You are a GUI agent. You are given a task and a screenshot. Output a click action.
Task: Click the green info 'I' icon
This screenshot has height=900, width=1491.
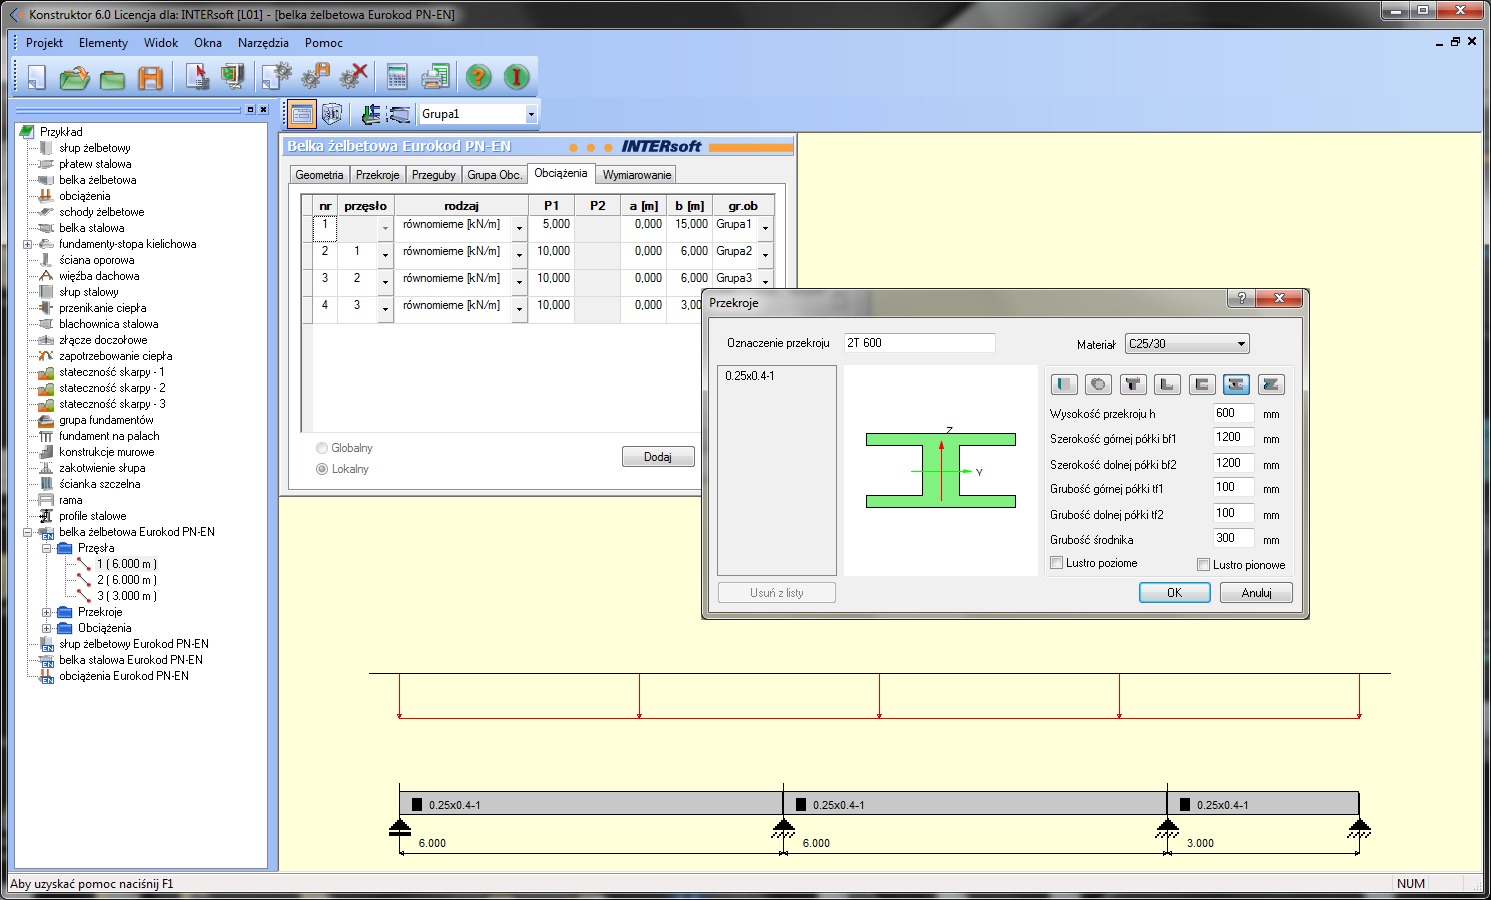click(516, 77)
